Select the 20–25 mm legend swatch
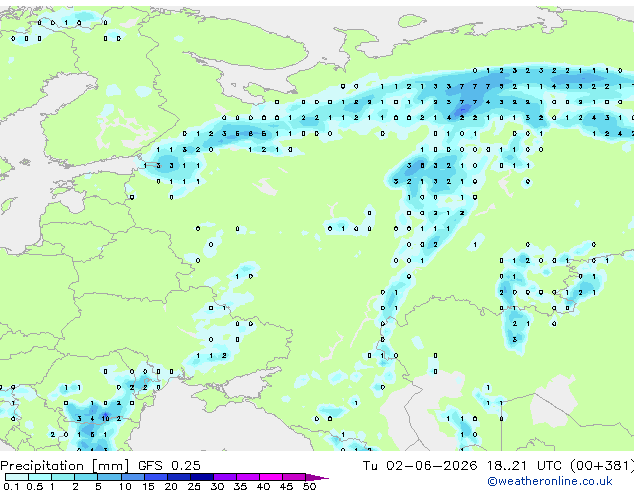 coord(178,477)
